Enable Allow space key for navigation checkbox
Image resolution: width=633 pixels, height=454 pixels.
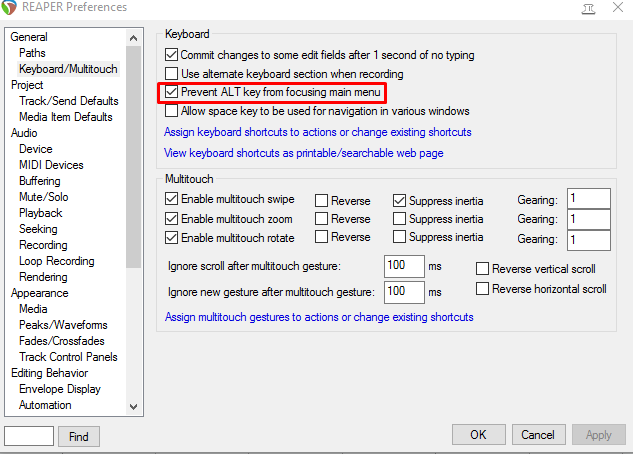(x=172, y=111)
